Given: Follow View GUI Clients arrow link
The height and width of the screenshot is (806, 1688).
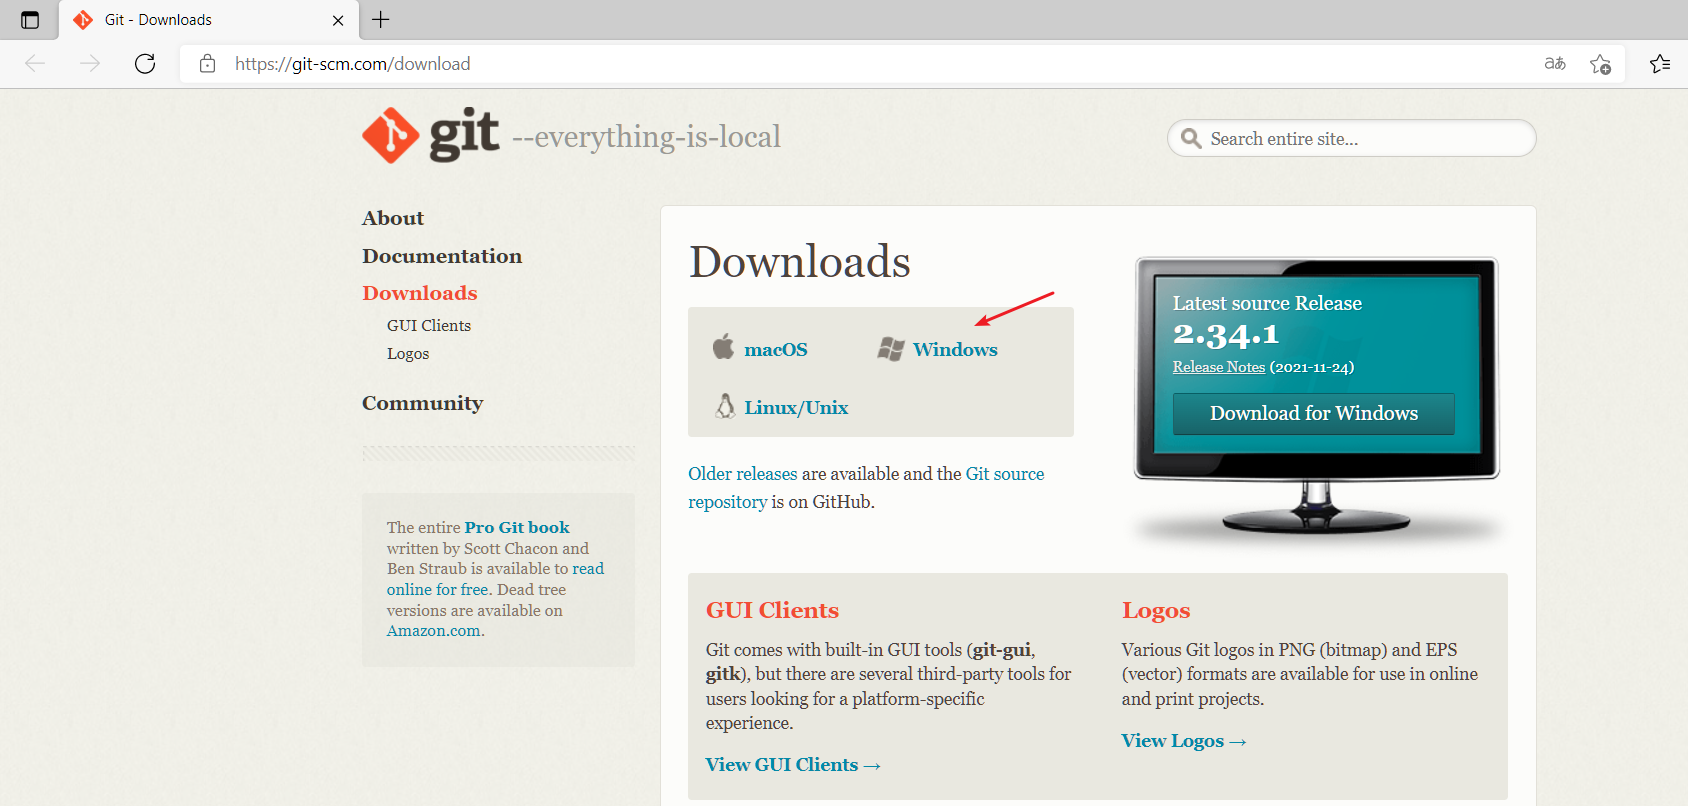Looking at the screenshot, I should 793,765.
